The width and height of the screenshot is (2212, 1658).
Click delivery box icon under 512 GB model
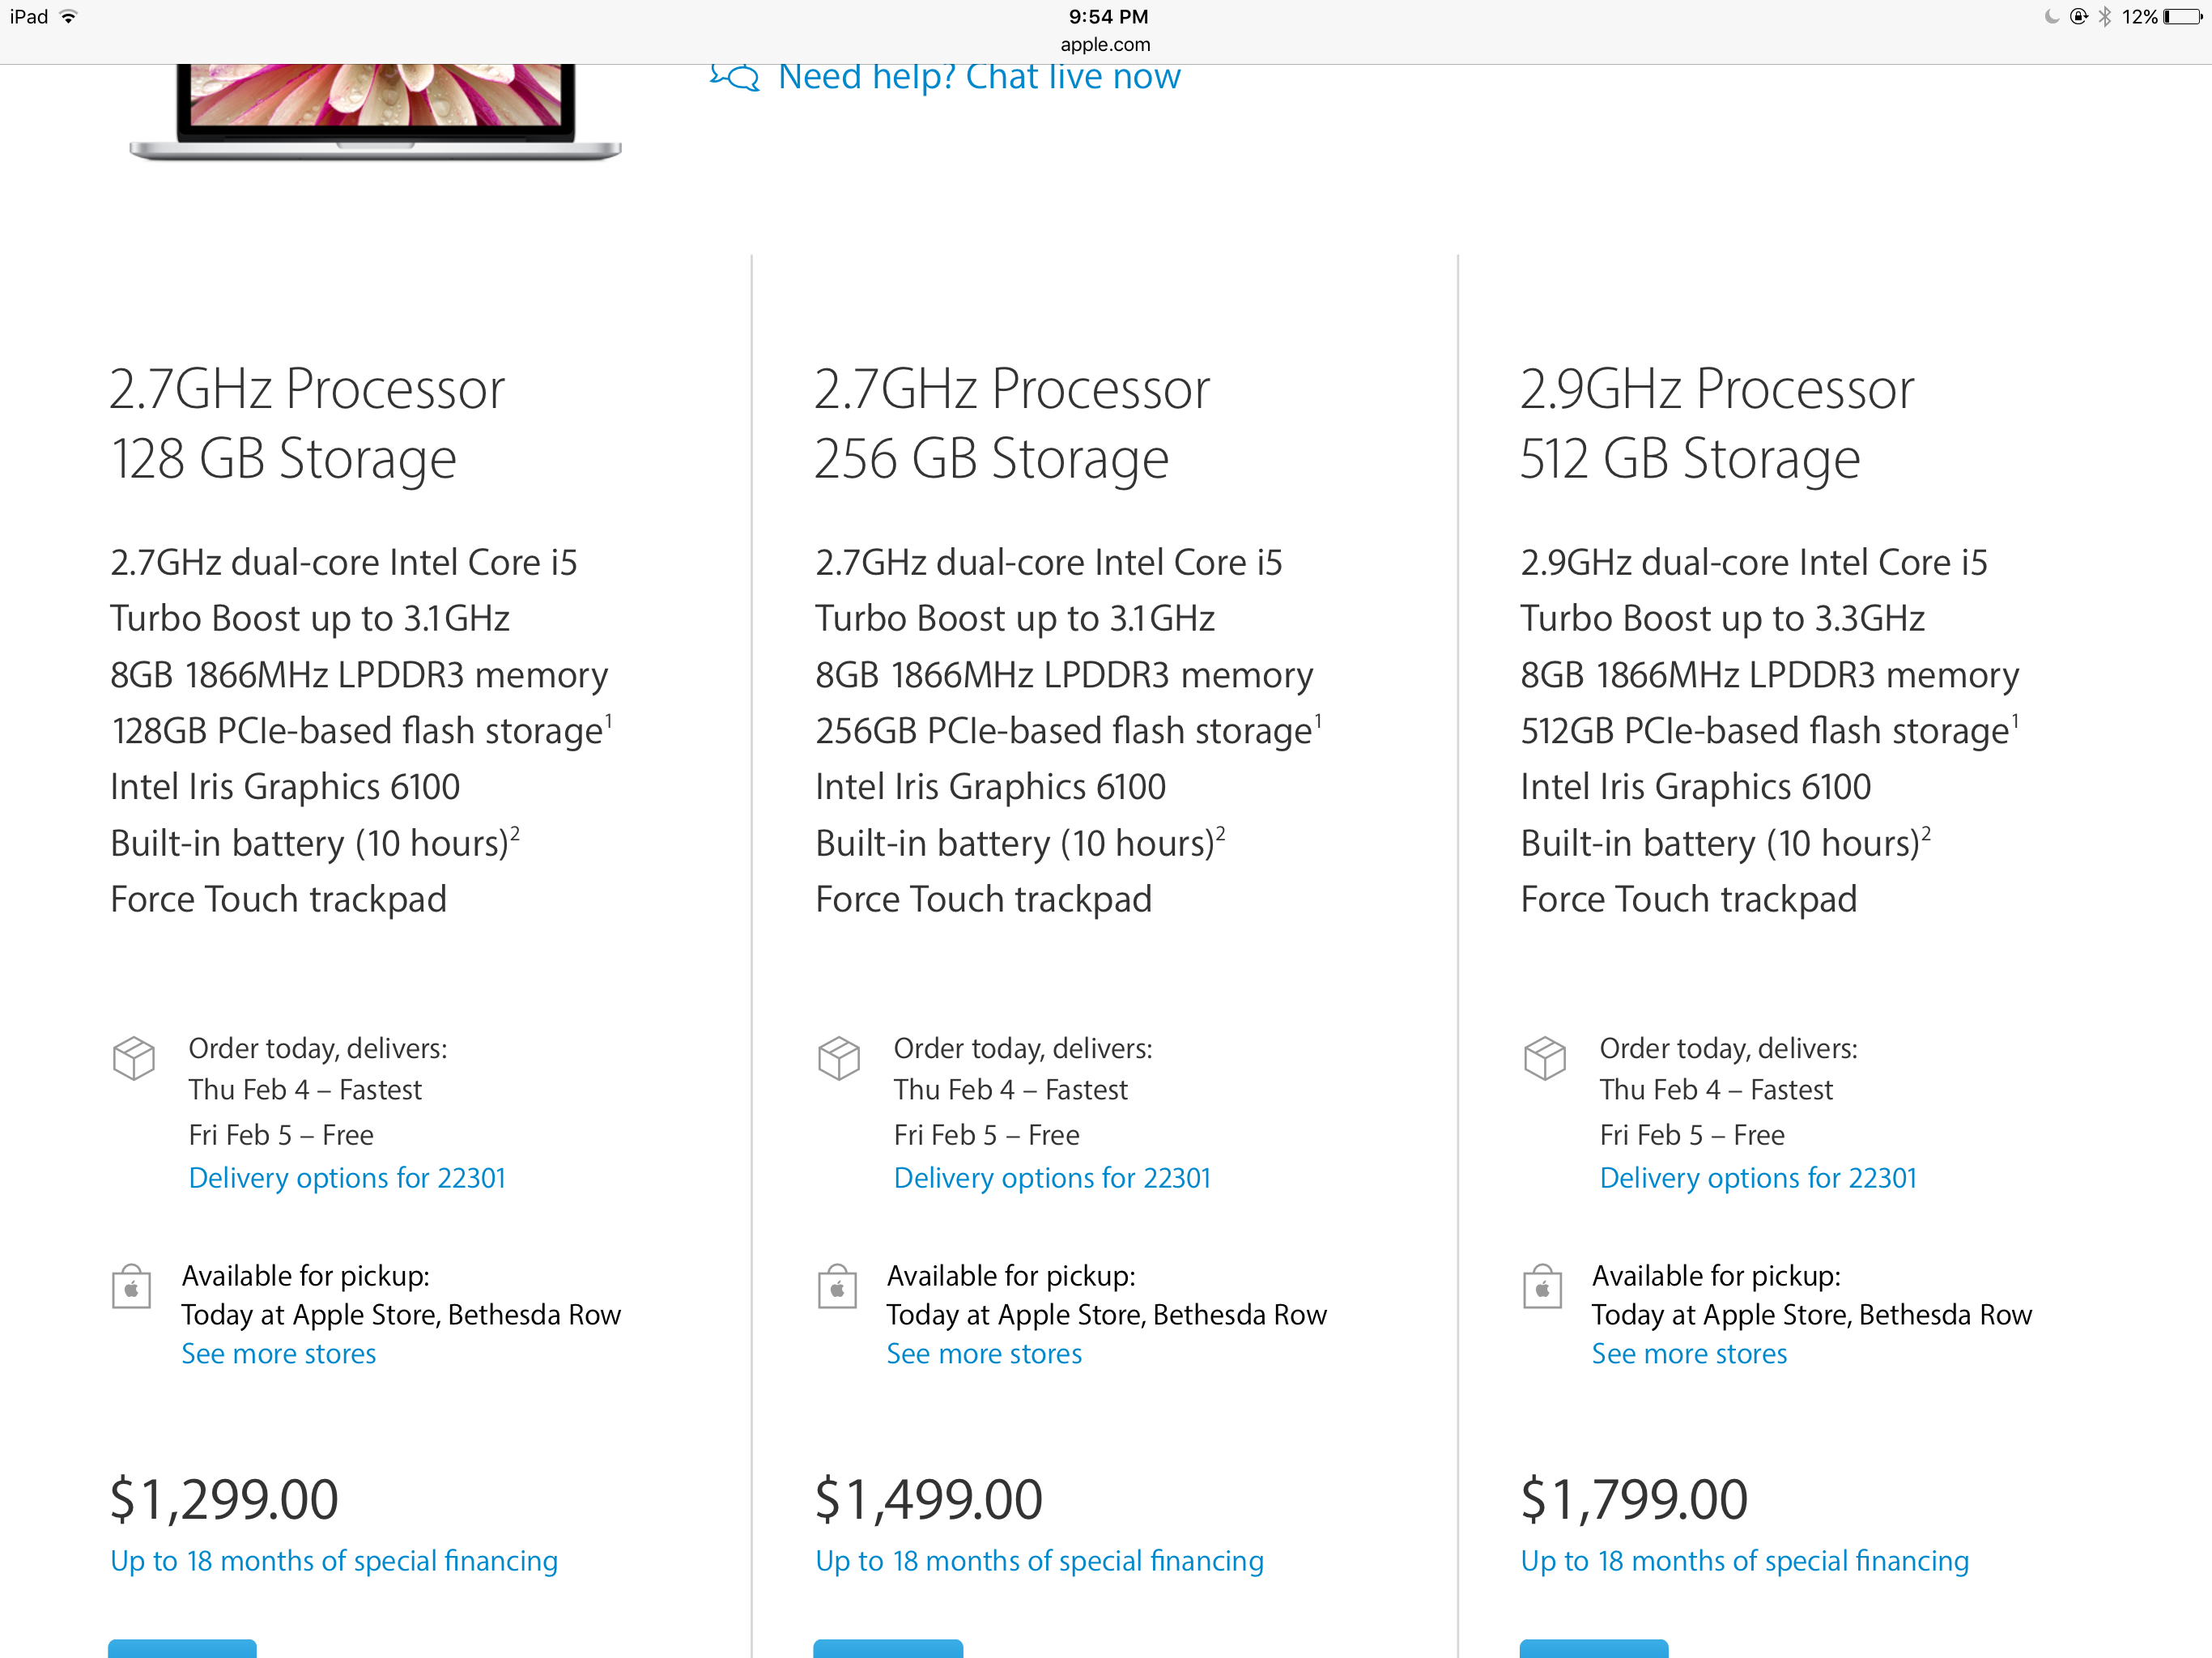1544,1058
